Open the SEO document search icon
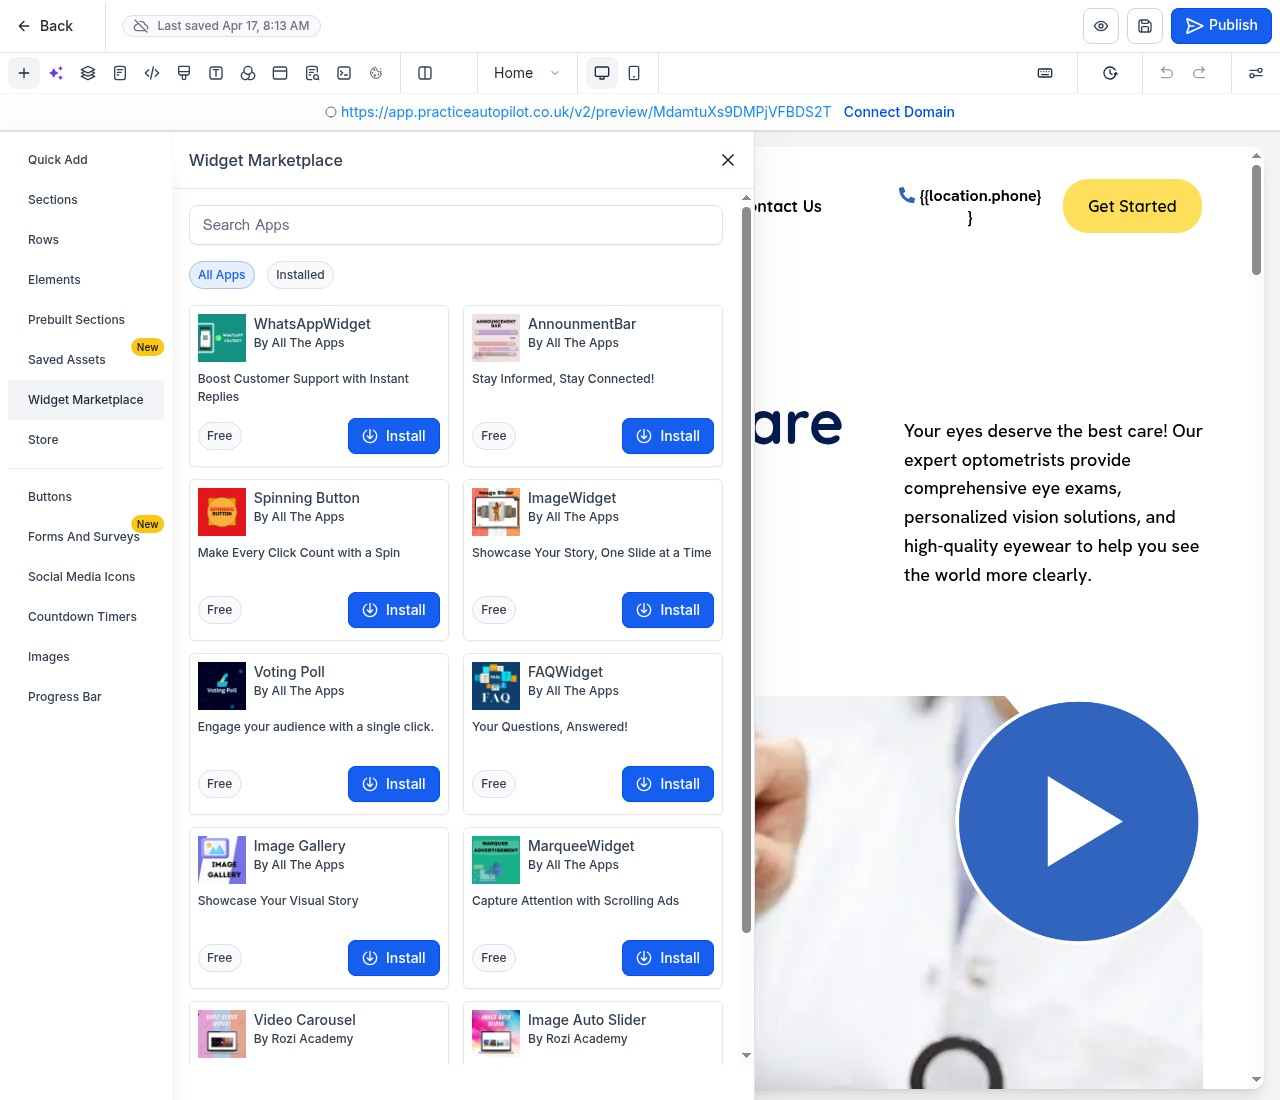 pyautogui.click(x=312, y=73)
